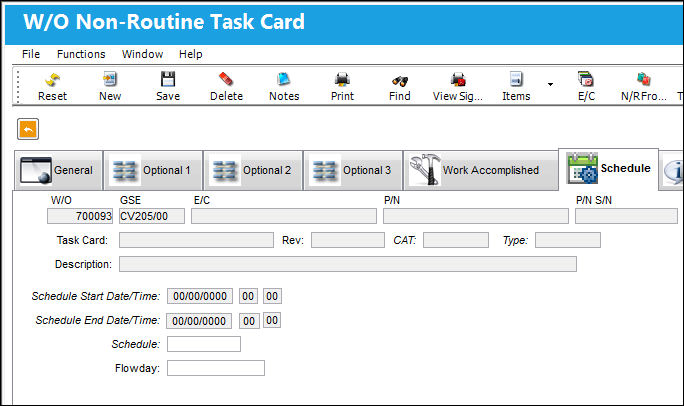
Task: Switch to the Optional 2 tab
Action: point(253,171)
